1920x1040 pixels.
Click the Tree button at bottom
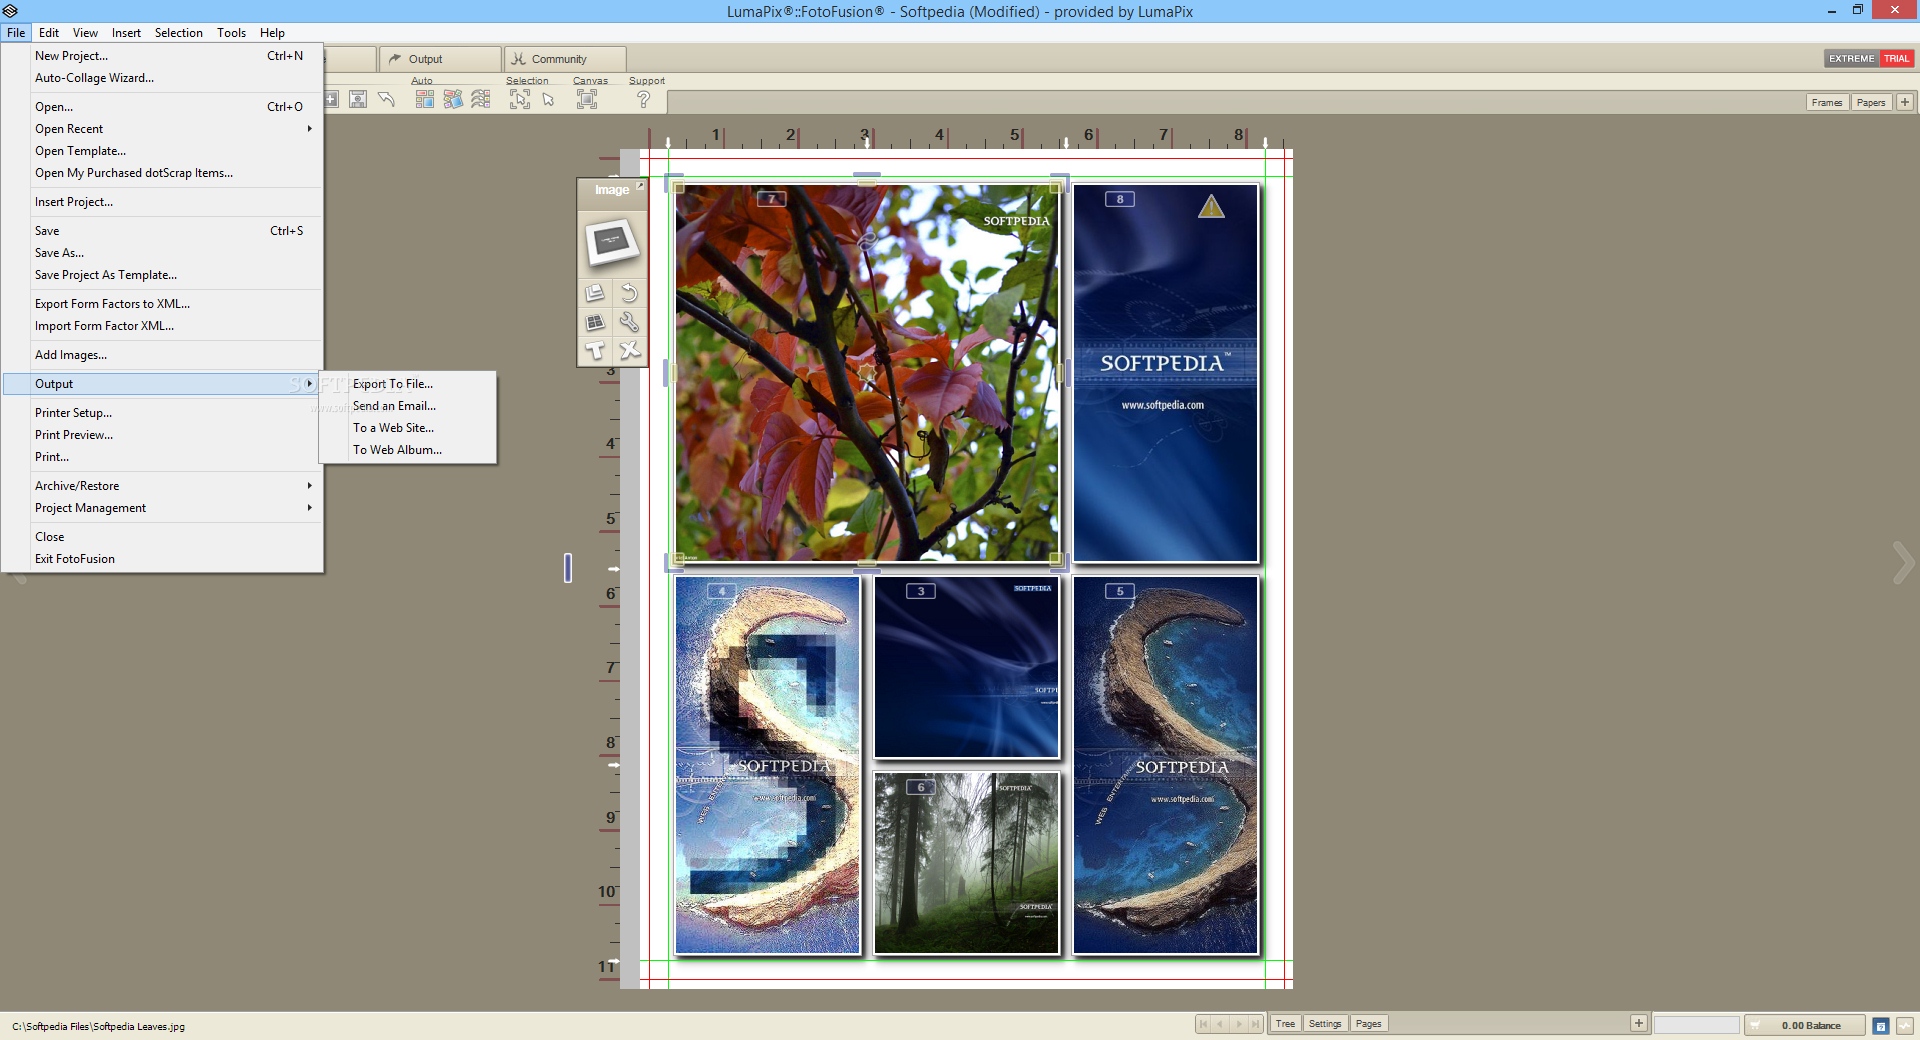tap(1285, 1023)
